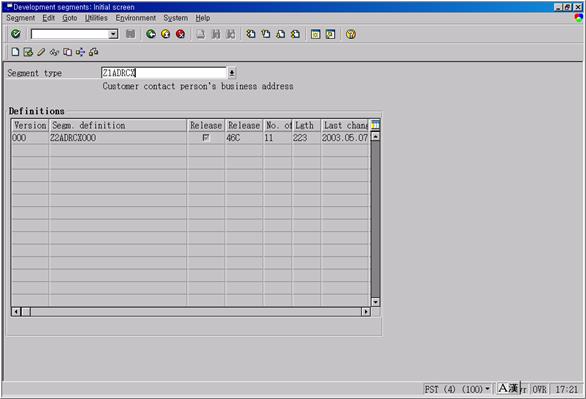Display segment with the glasses icon
Screen dimensions: 586x399
[54, 52]
